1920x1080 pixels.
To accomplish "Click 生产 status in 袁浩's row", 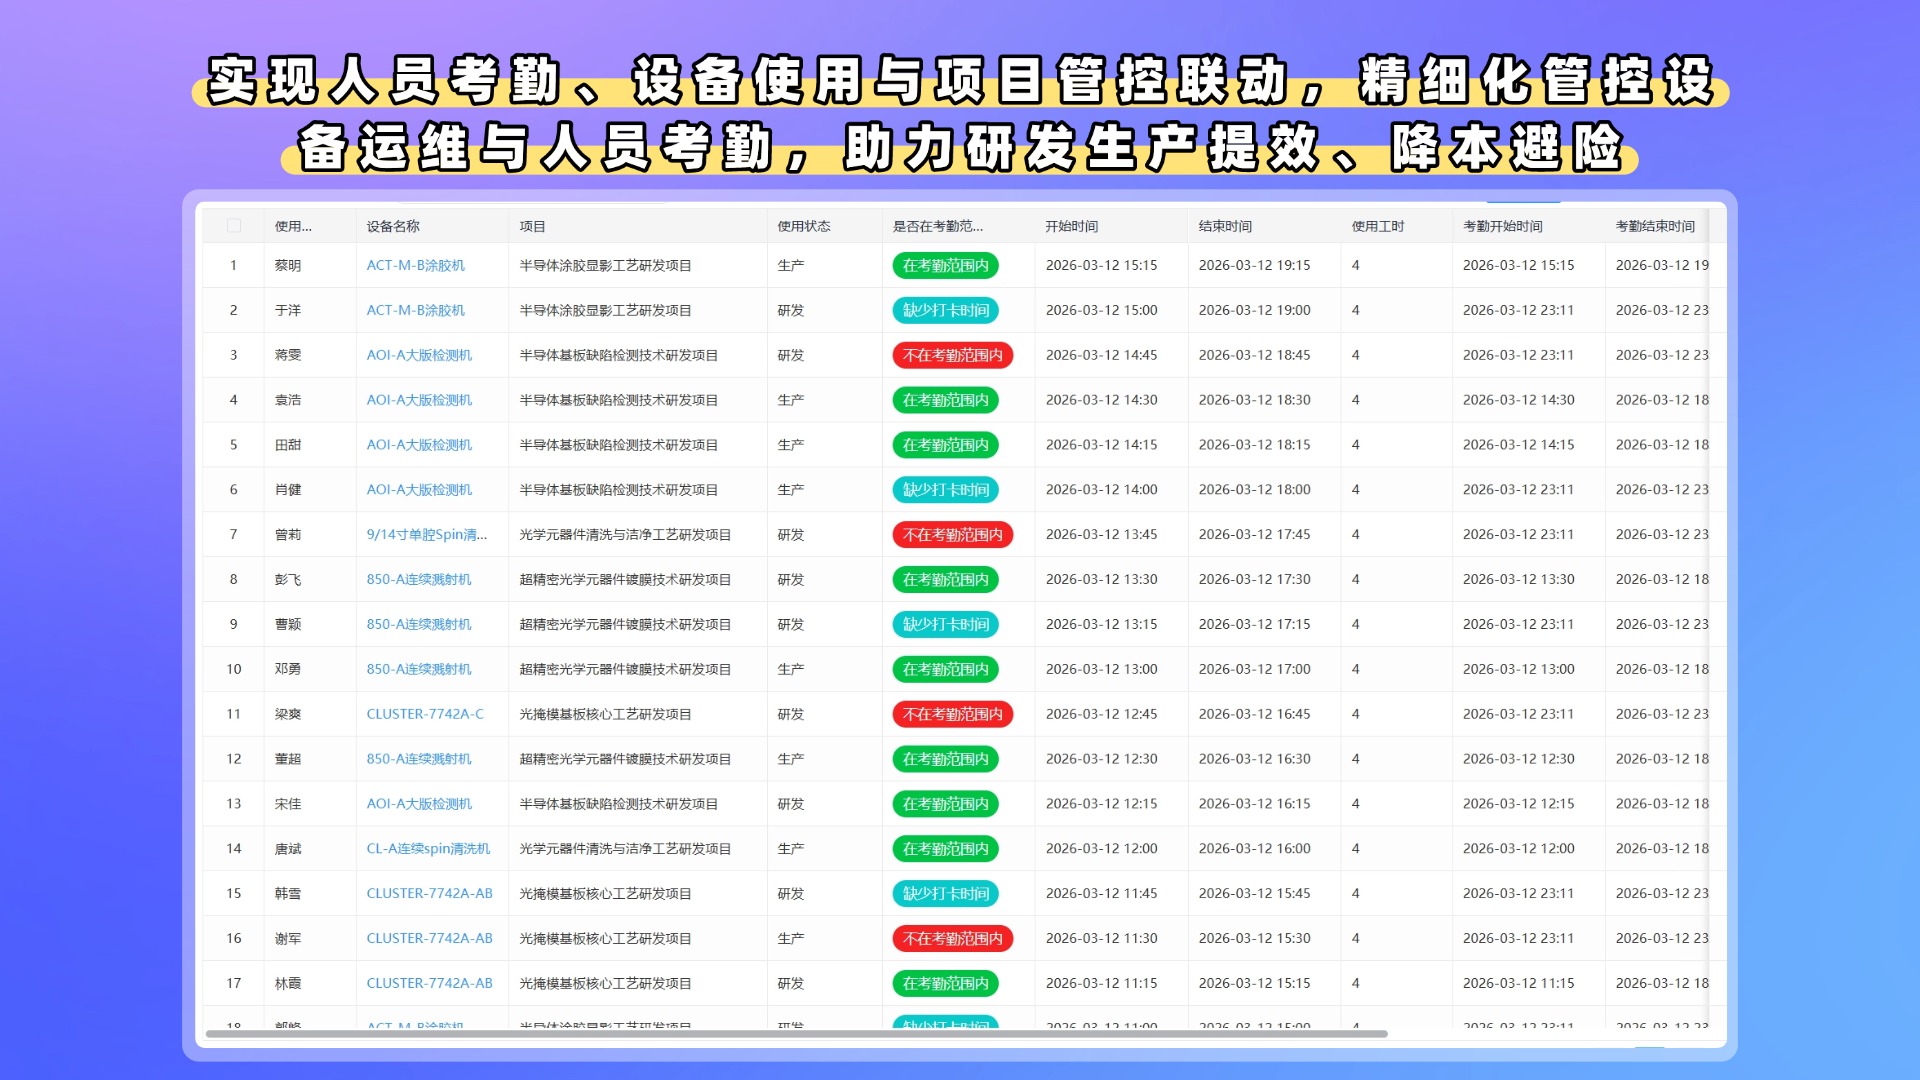I will click(791, 400).
